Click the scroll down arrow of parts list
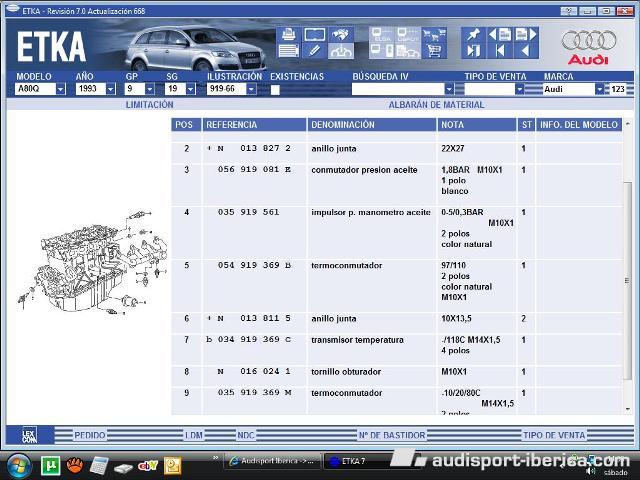This screenshot has width=640, height=480. [627, 409]
